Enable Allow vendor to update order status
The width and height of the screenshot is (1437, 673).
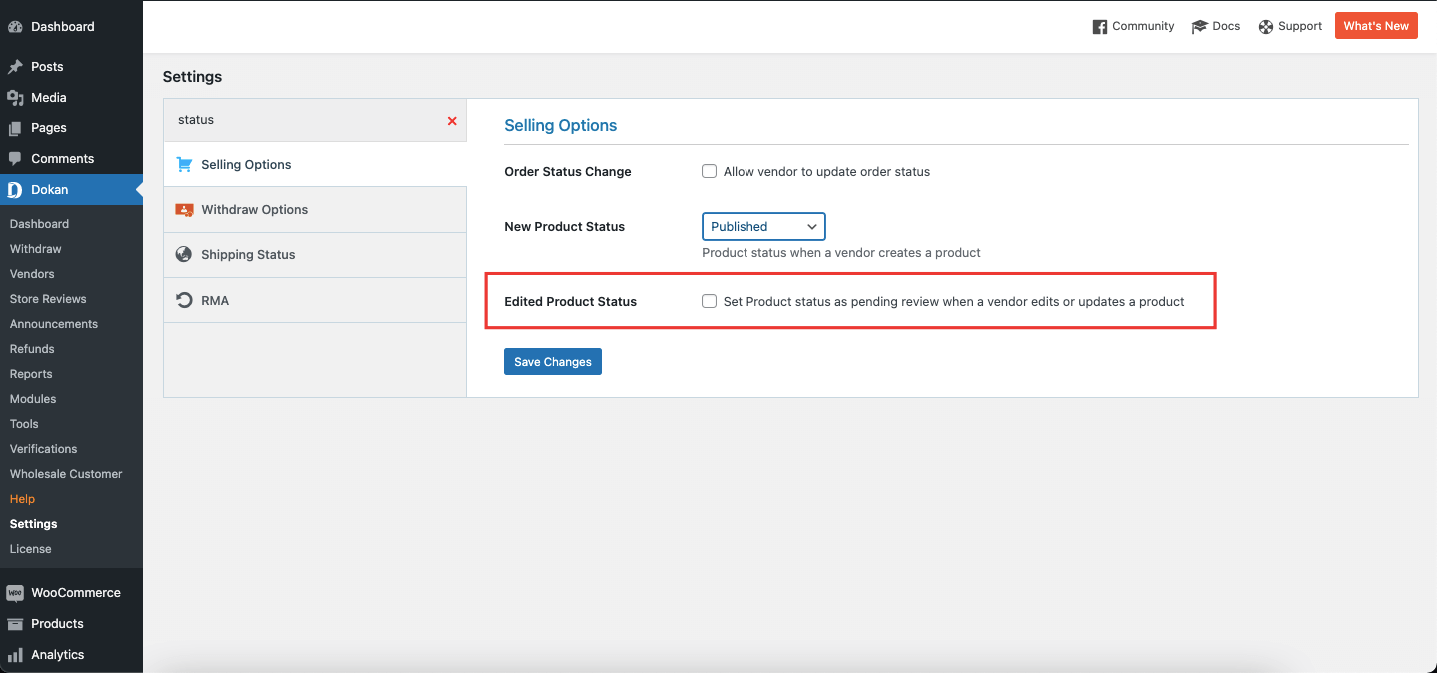709,171
